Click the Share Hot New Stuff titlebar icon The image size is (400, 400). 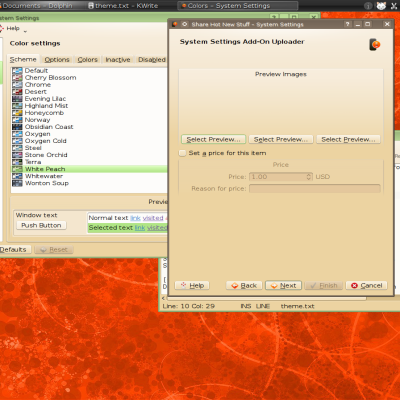pos(175,24)
